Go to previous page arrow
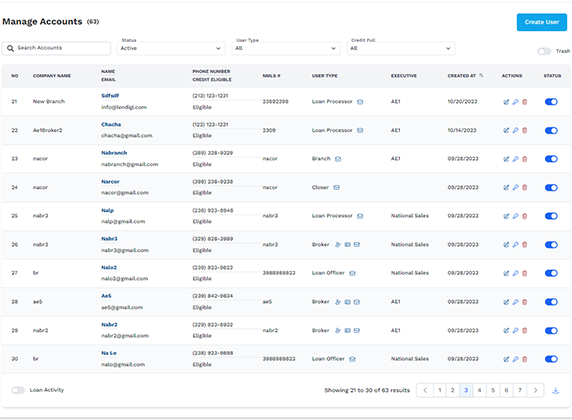572x420 pixels. point(425,390)
